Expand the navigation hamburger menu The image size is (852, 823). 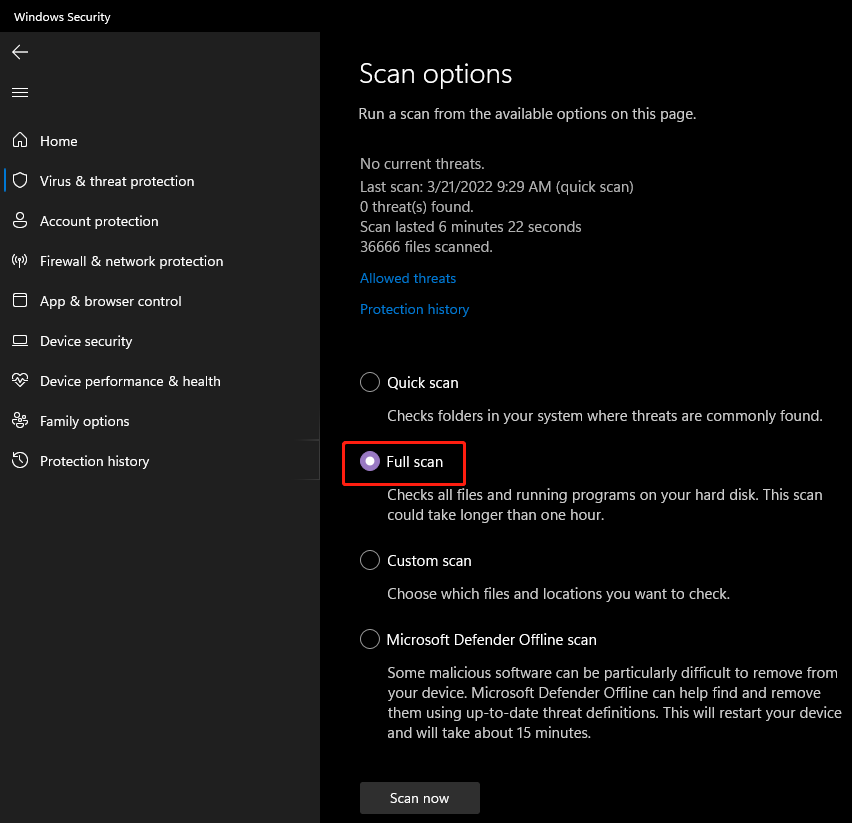(x=19, y=92)
